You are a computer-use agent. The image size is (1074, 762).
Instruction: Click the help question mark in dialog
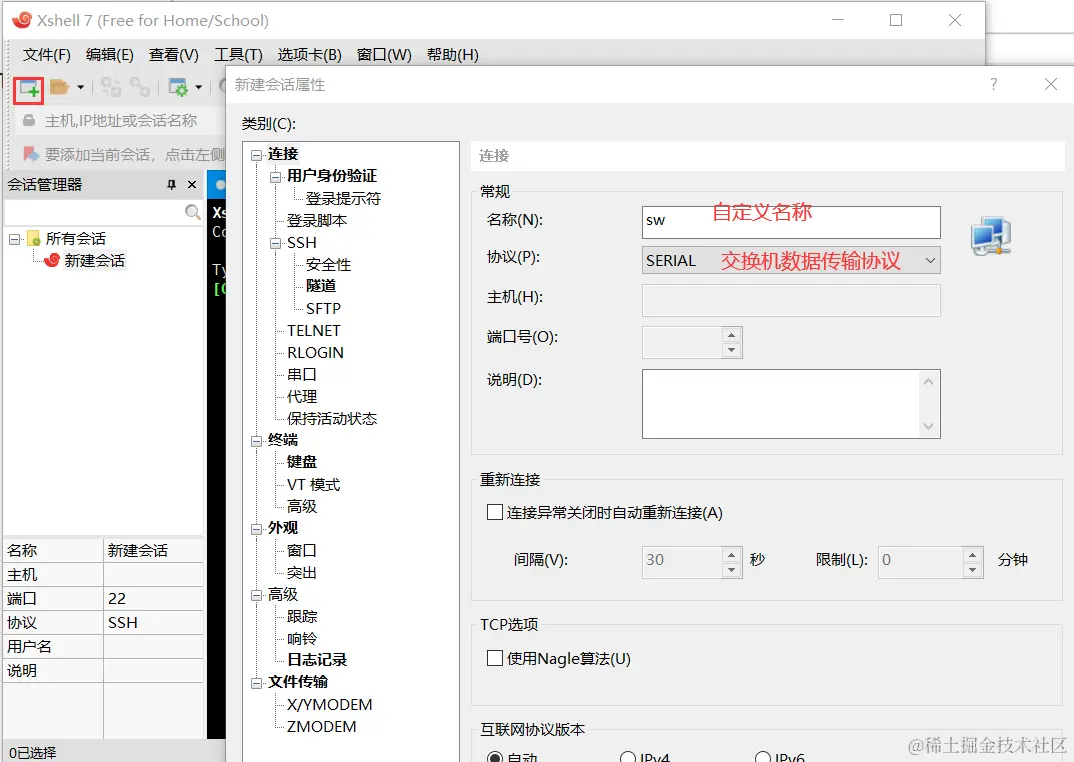pos(993,84)
